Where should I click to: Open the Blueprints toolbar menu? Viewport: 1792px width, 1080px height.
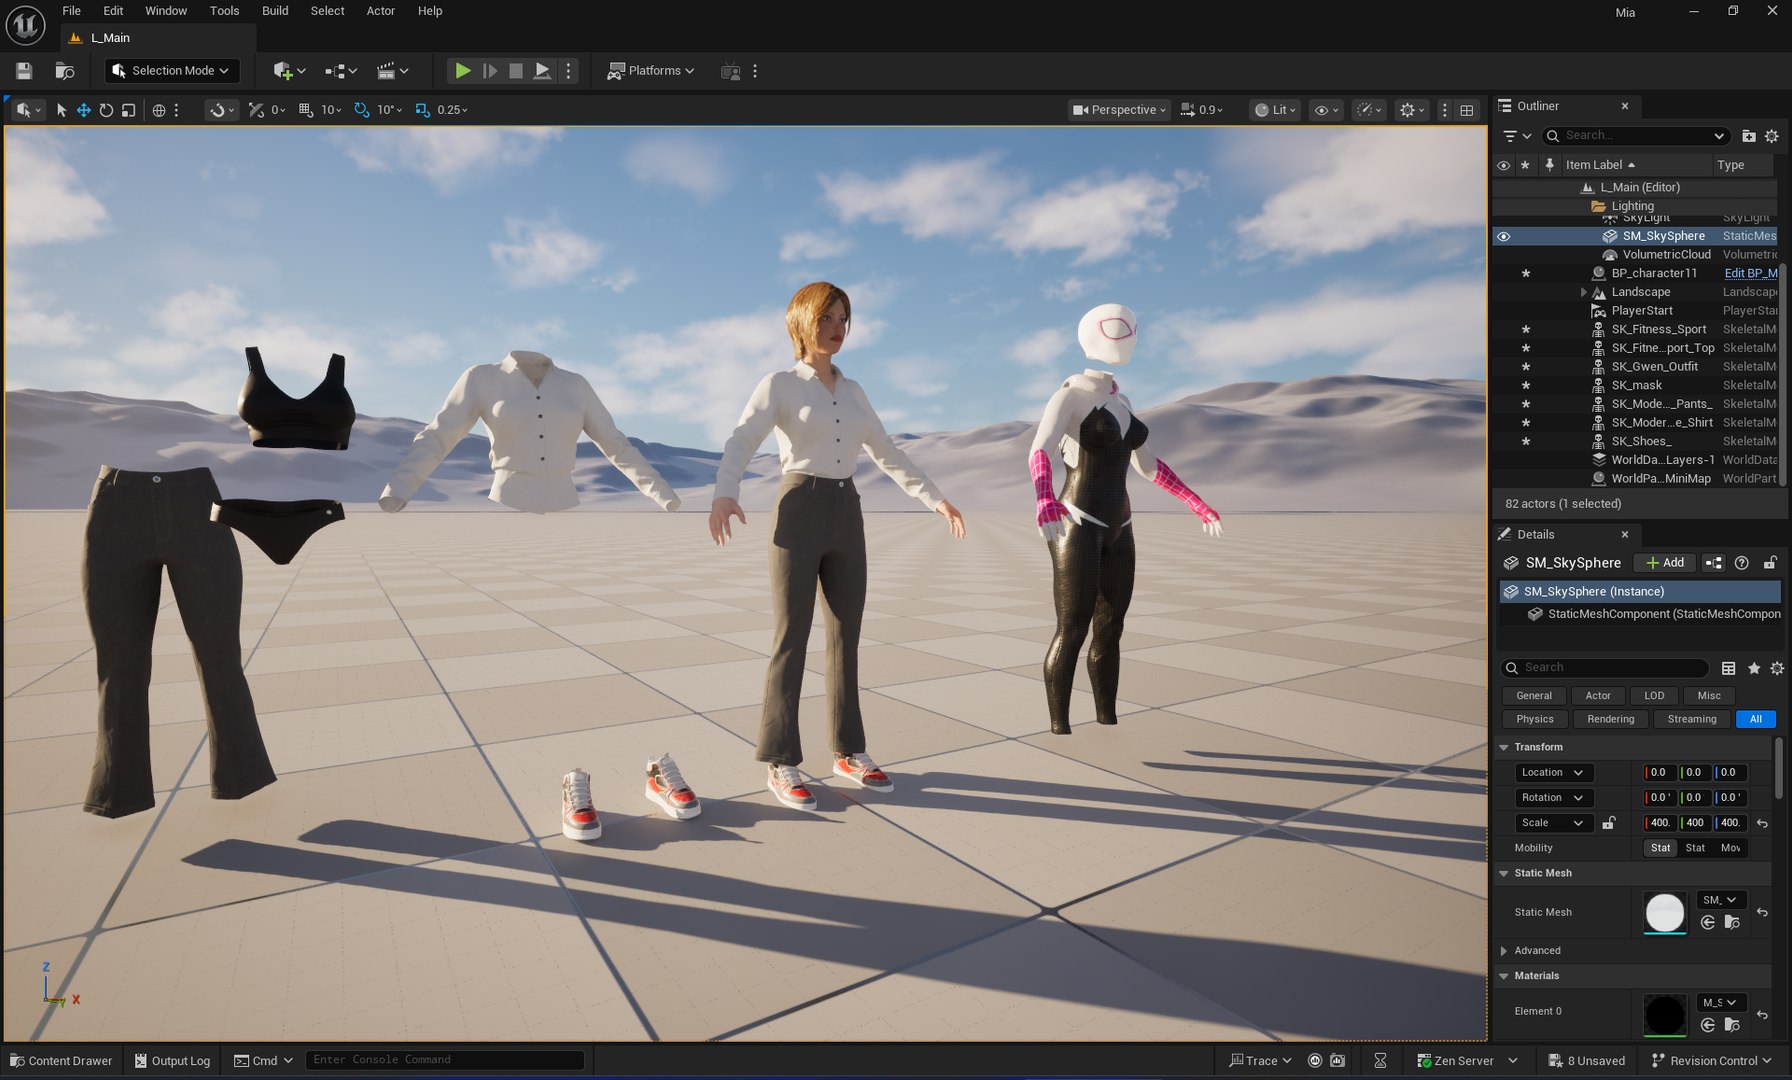(341, 71)
